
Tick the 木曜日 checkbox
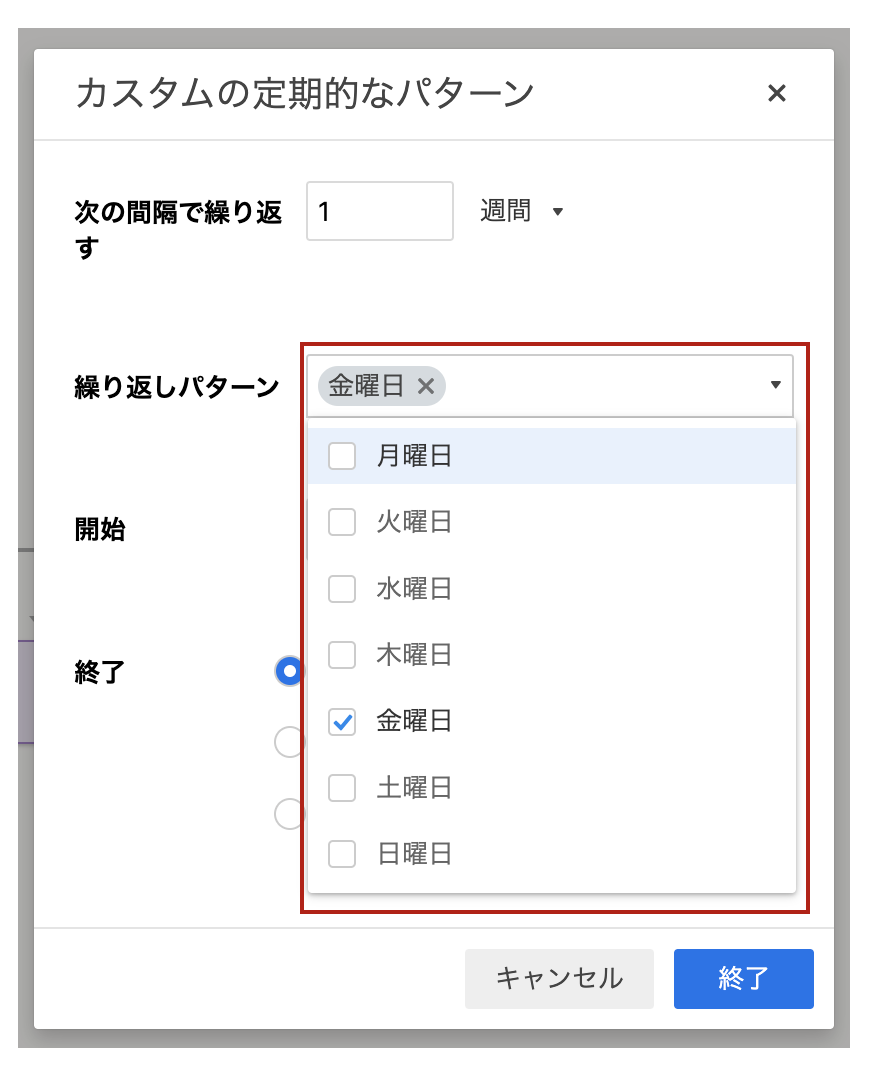click(x=342, y=655)
